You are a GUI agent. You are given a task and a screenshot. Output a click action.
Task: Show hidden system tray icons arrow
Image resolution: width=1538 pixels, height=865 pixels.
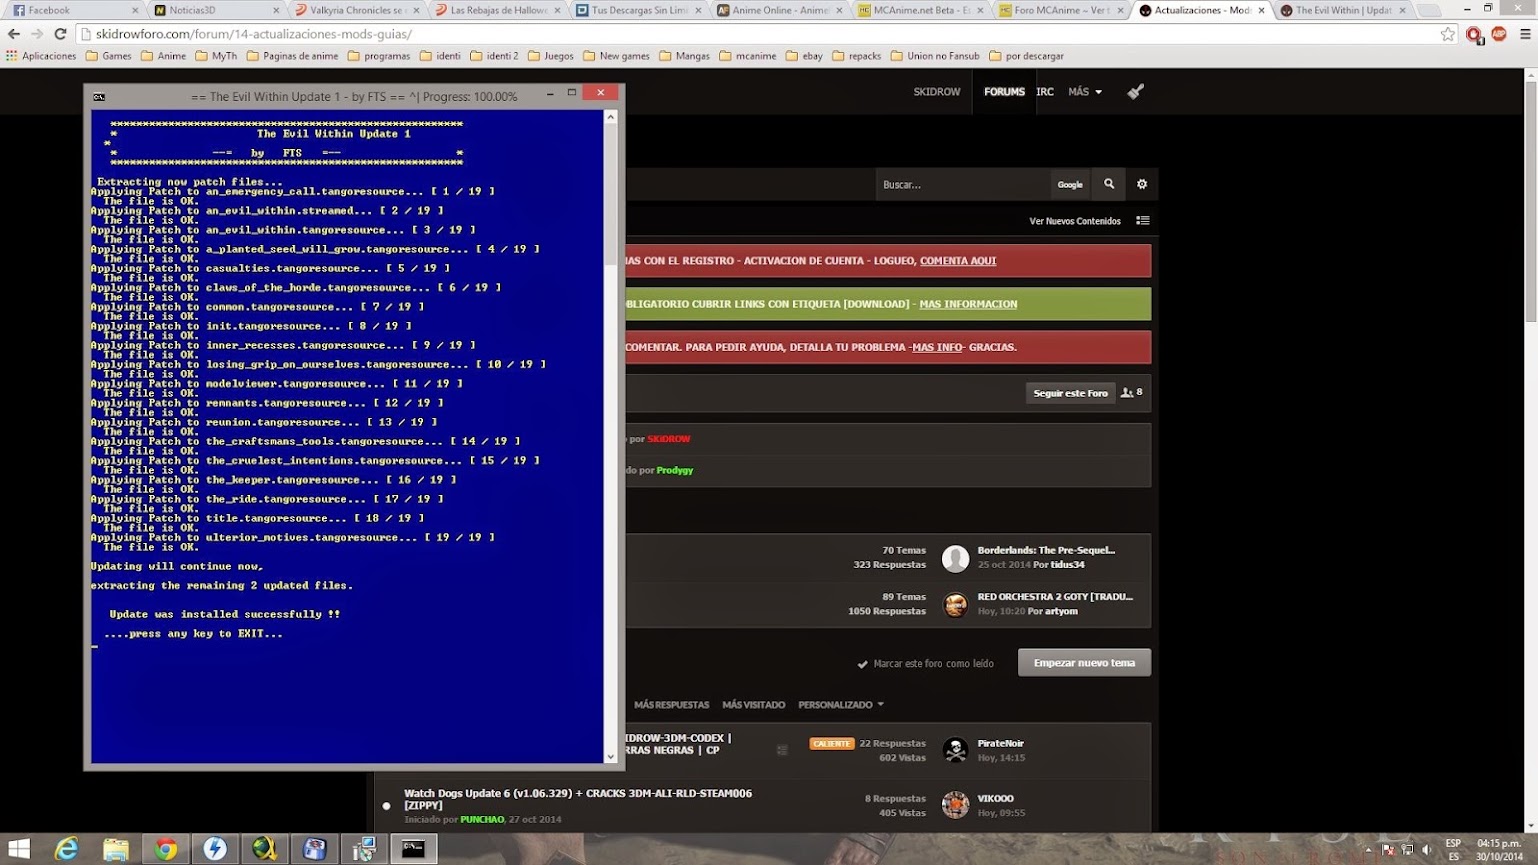pyautogui.click(x=1369, y=850)
